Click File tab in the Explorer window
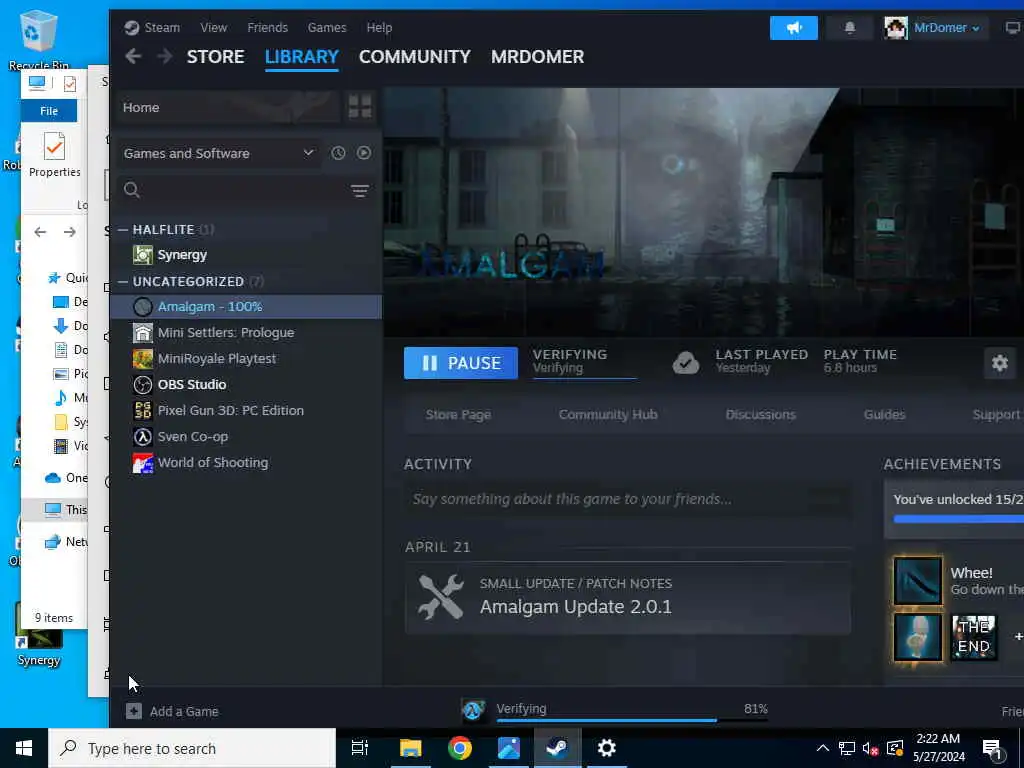This screenshot has height=768, width=1024. pos(49,111)
